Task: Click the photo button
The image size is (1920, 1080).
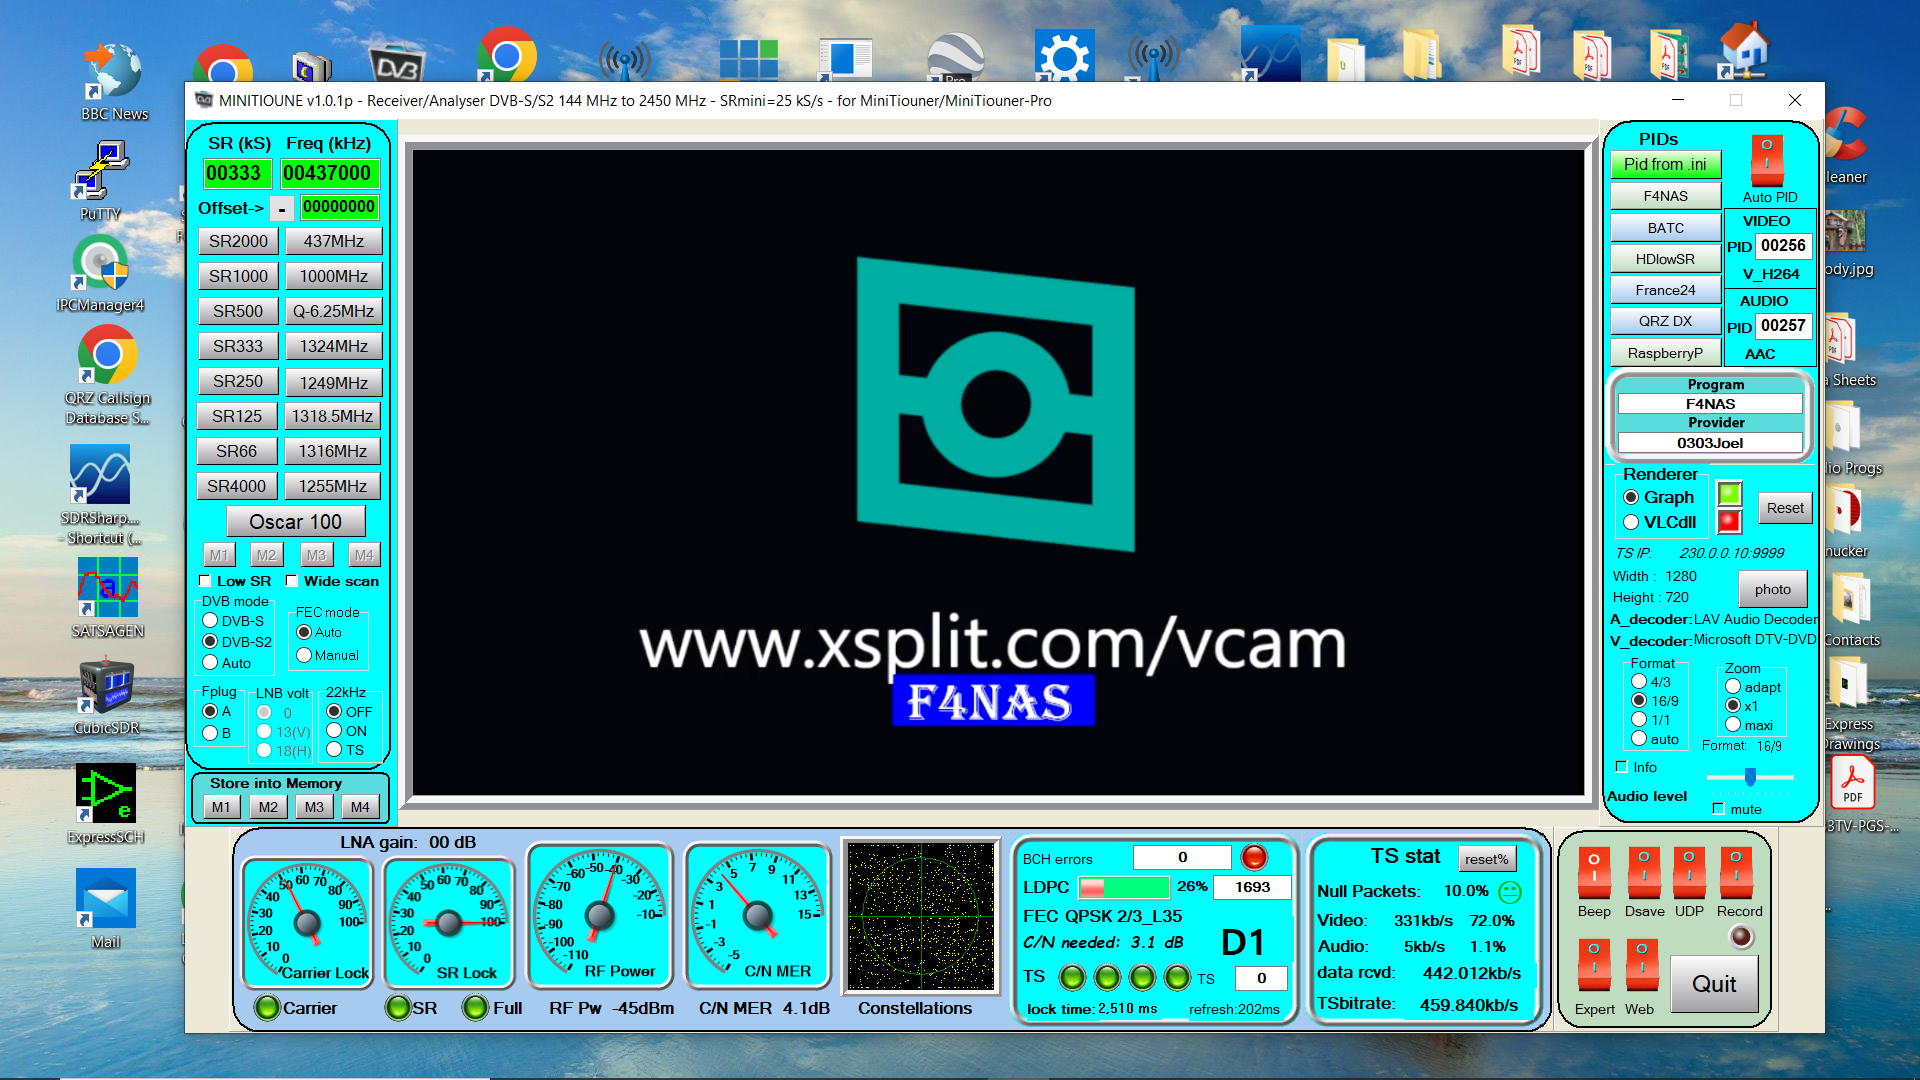Action: tap(1772, 589)
